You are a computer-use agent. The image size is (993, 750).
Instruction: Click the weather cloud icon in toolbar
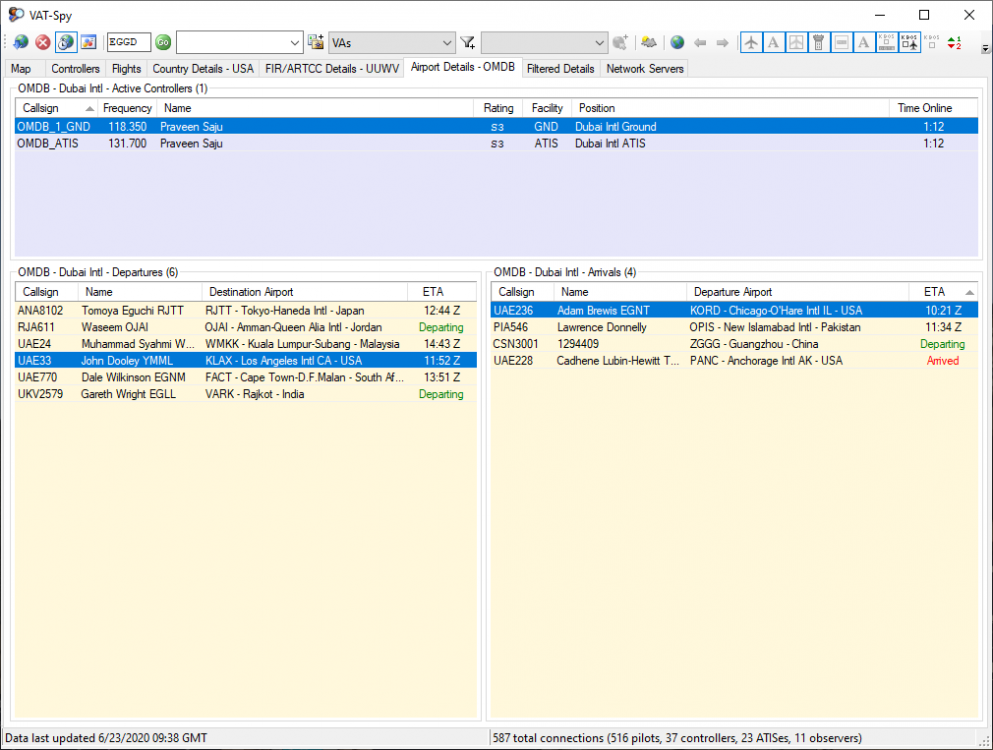click(649, 42)
